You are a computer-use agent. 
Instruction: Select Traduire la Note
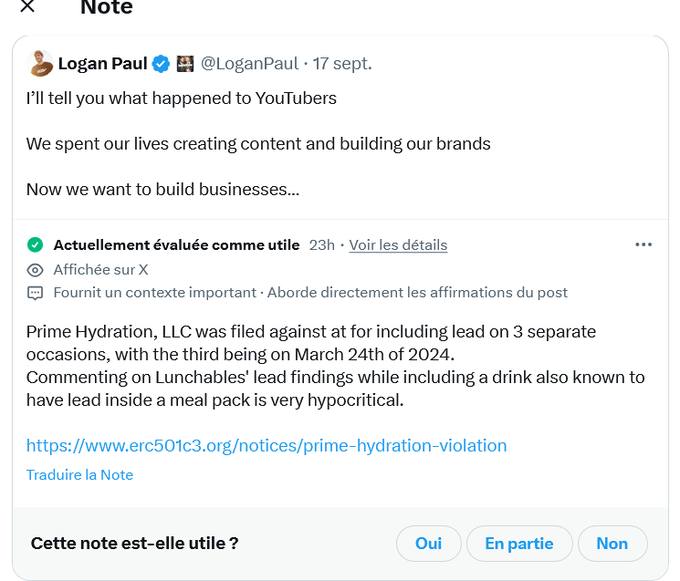coord(79,475)
